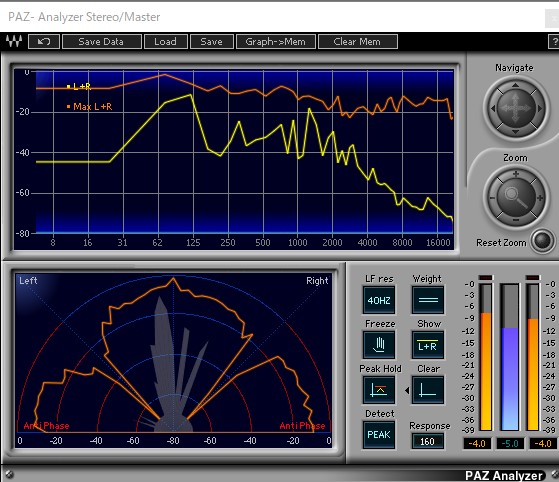The image size is (559, 482).
Task: Click the Load button
Action: pyautogui.click(x=165, y=41)
